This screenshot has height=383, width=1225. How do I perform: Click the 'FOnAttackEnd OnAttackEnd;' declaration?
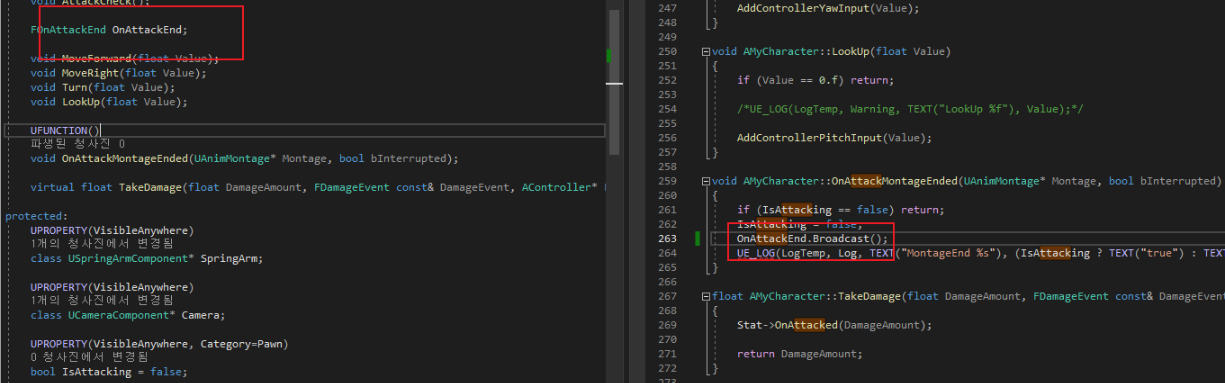pos(109,30)
